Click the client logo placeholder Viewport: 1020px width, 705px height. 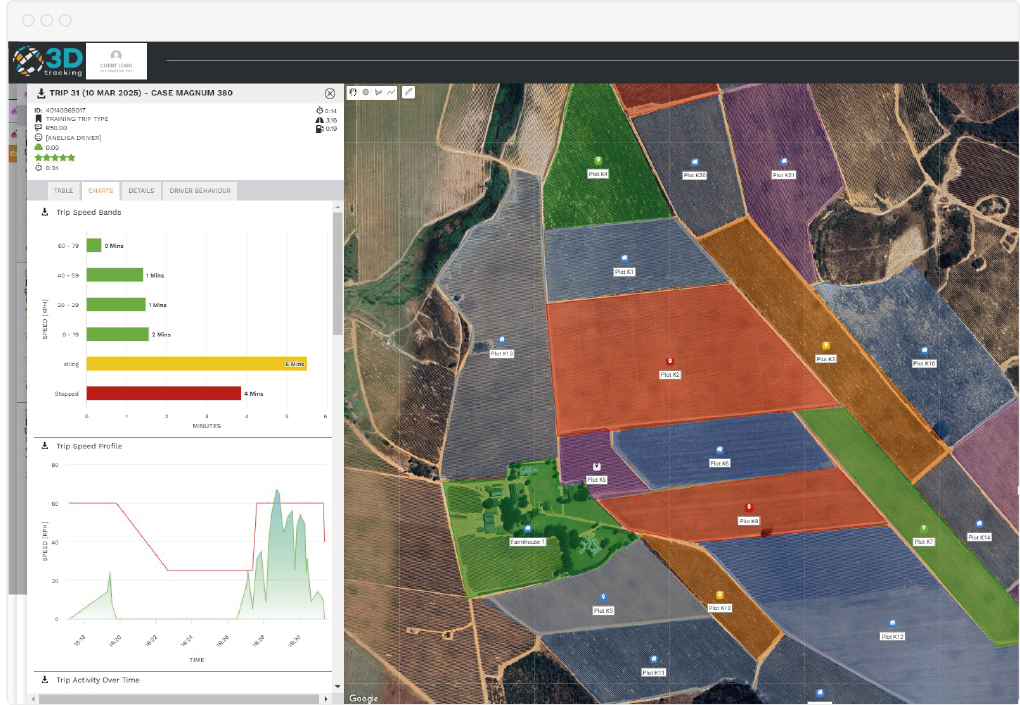116,61
